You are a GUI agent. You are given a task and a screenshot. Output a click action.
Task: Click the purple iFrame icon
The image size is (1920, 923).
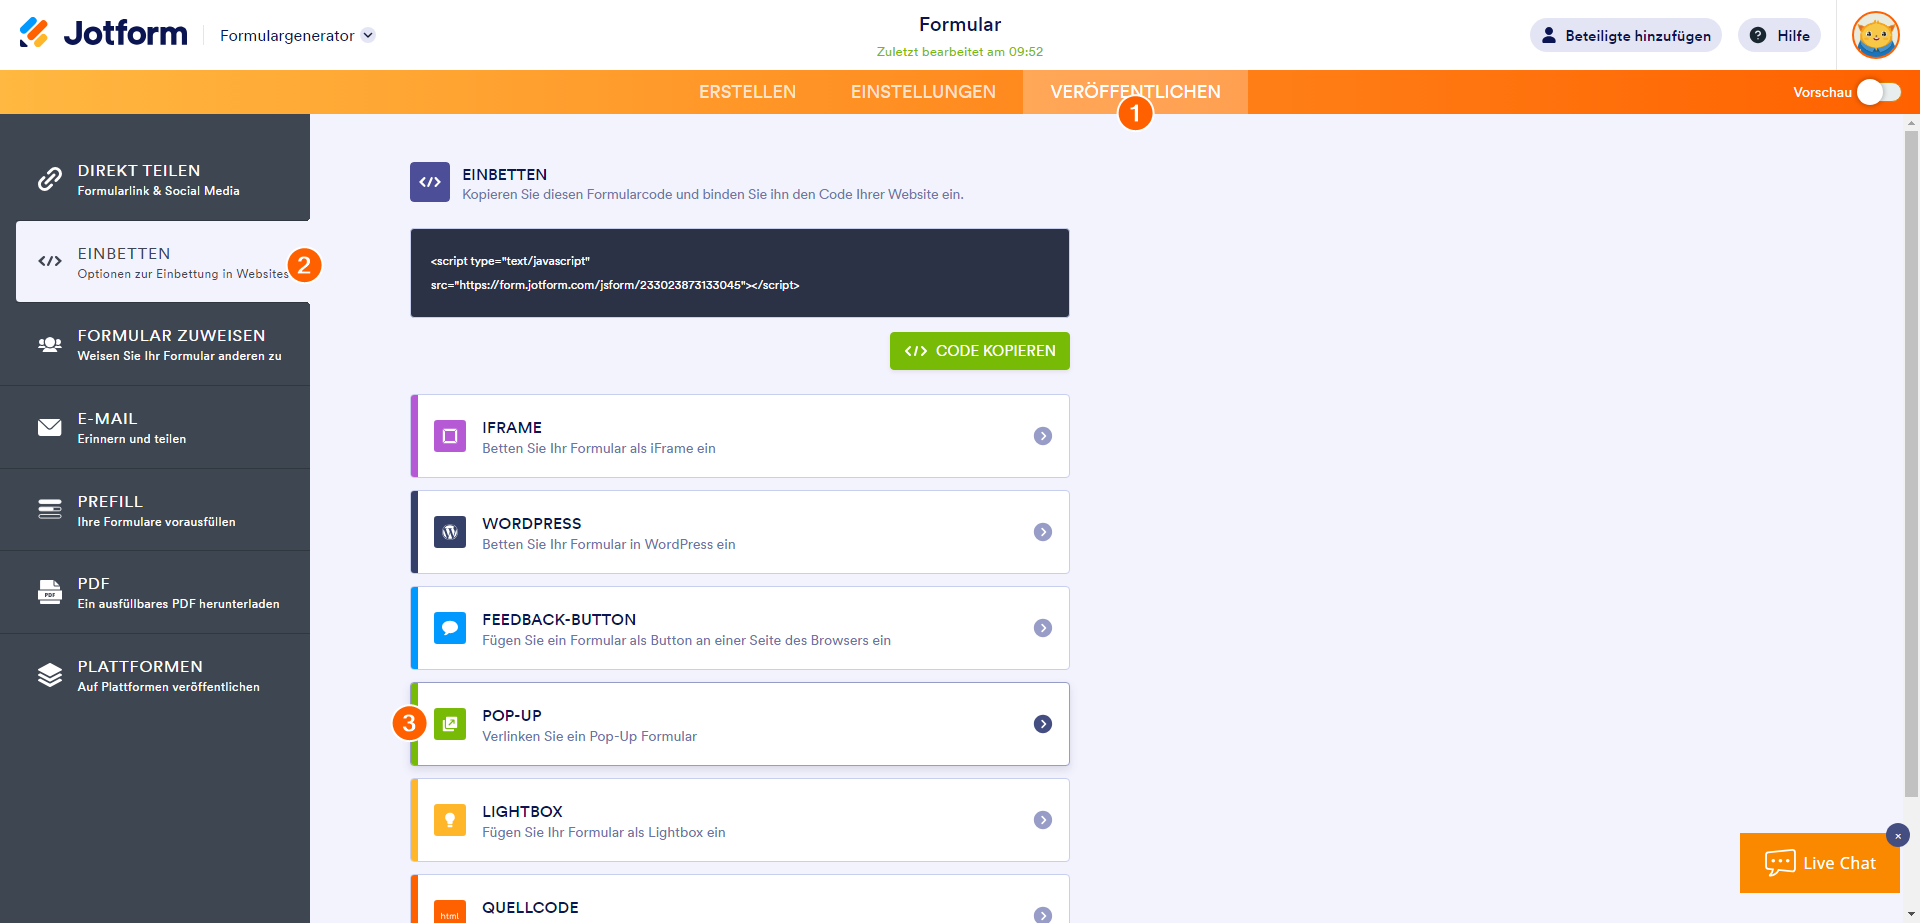[450, 436]
